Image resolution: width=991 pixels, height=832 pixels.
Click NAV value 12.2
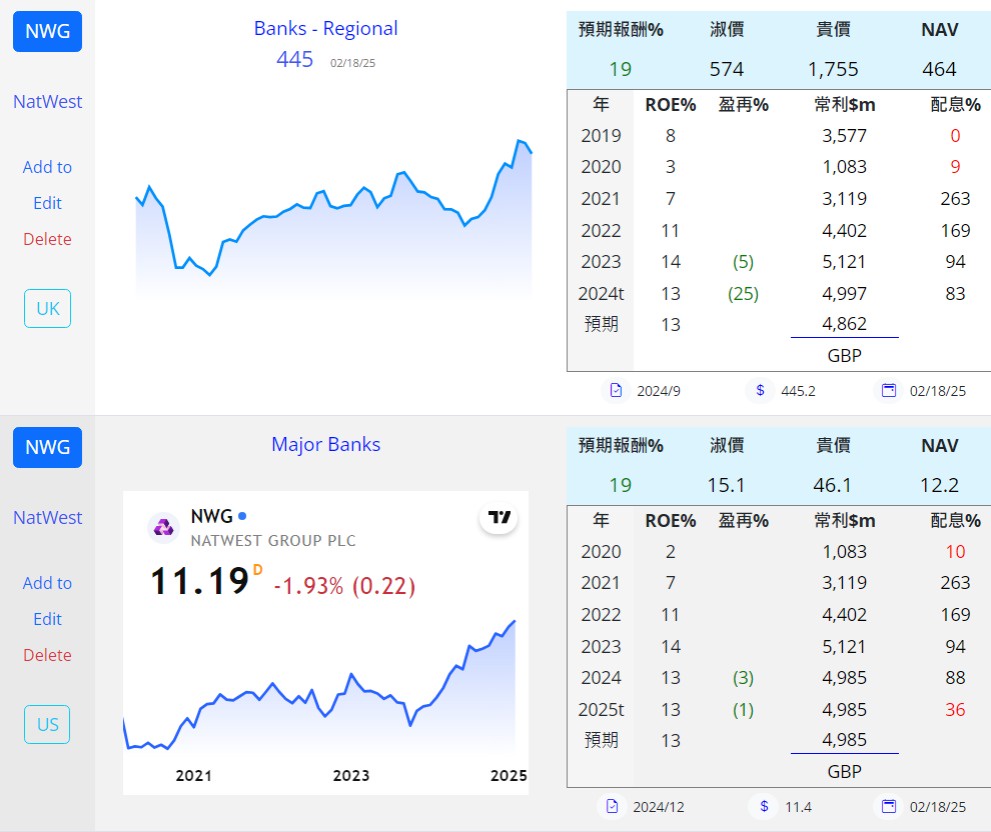tap(939, 485)
